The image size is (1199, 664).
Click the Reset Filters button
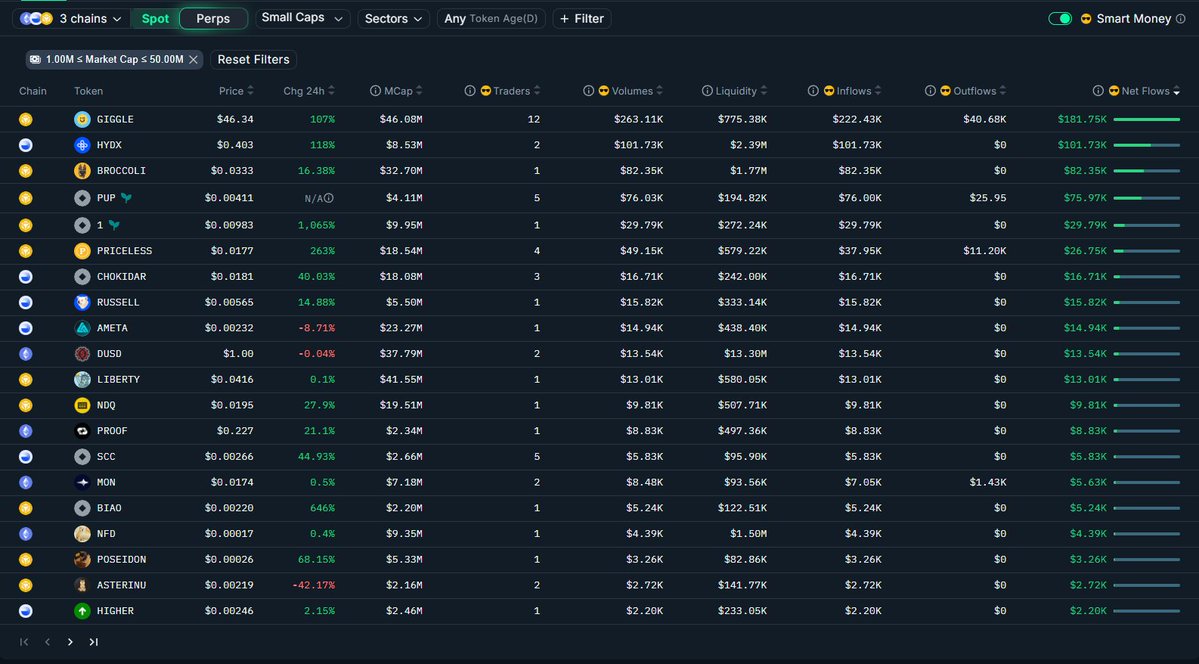(x=253, y=60)
